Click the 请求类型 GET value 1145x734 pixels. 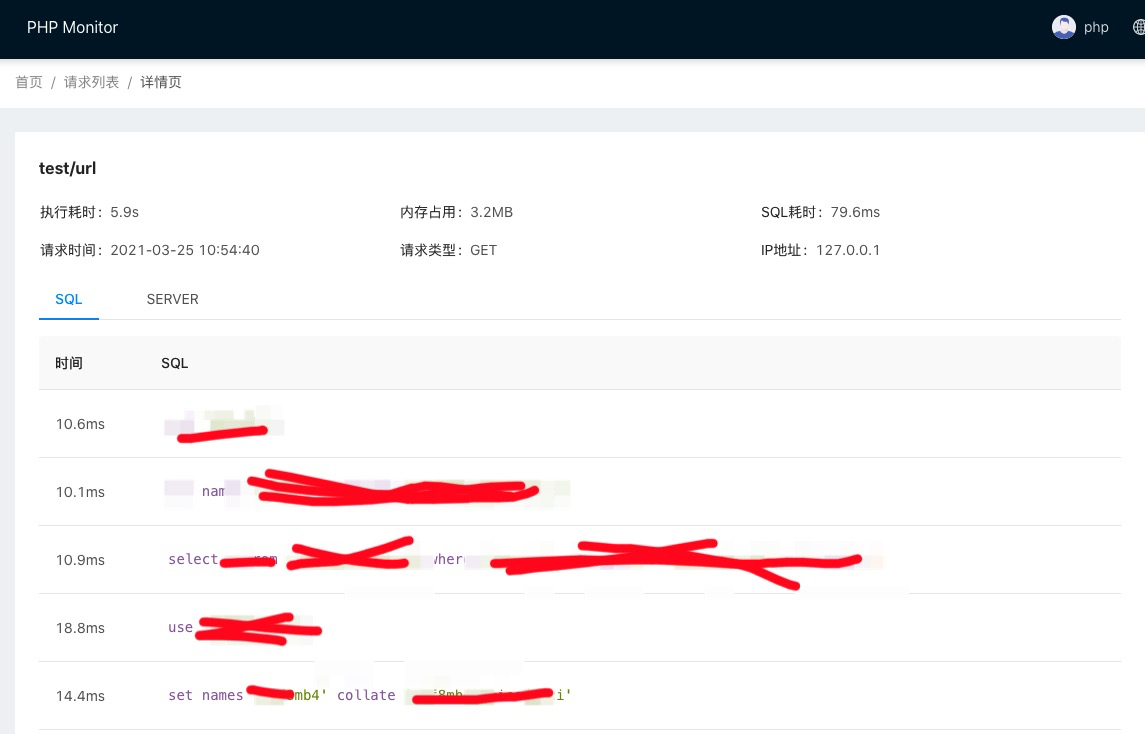click(x=483, y=250)
